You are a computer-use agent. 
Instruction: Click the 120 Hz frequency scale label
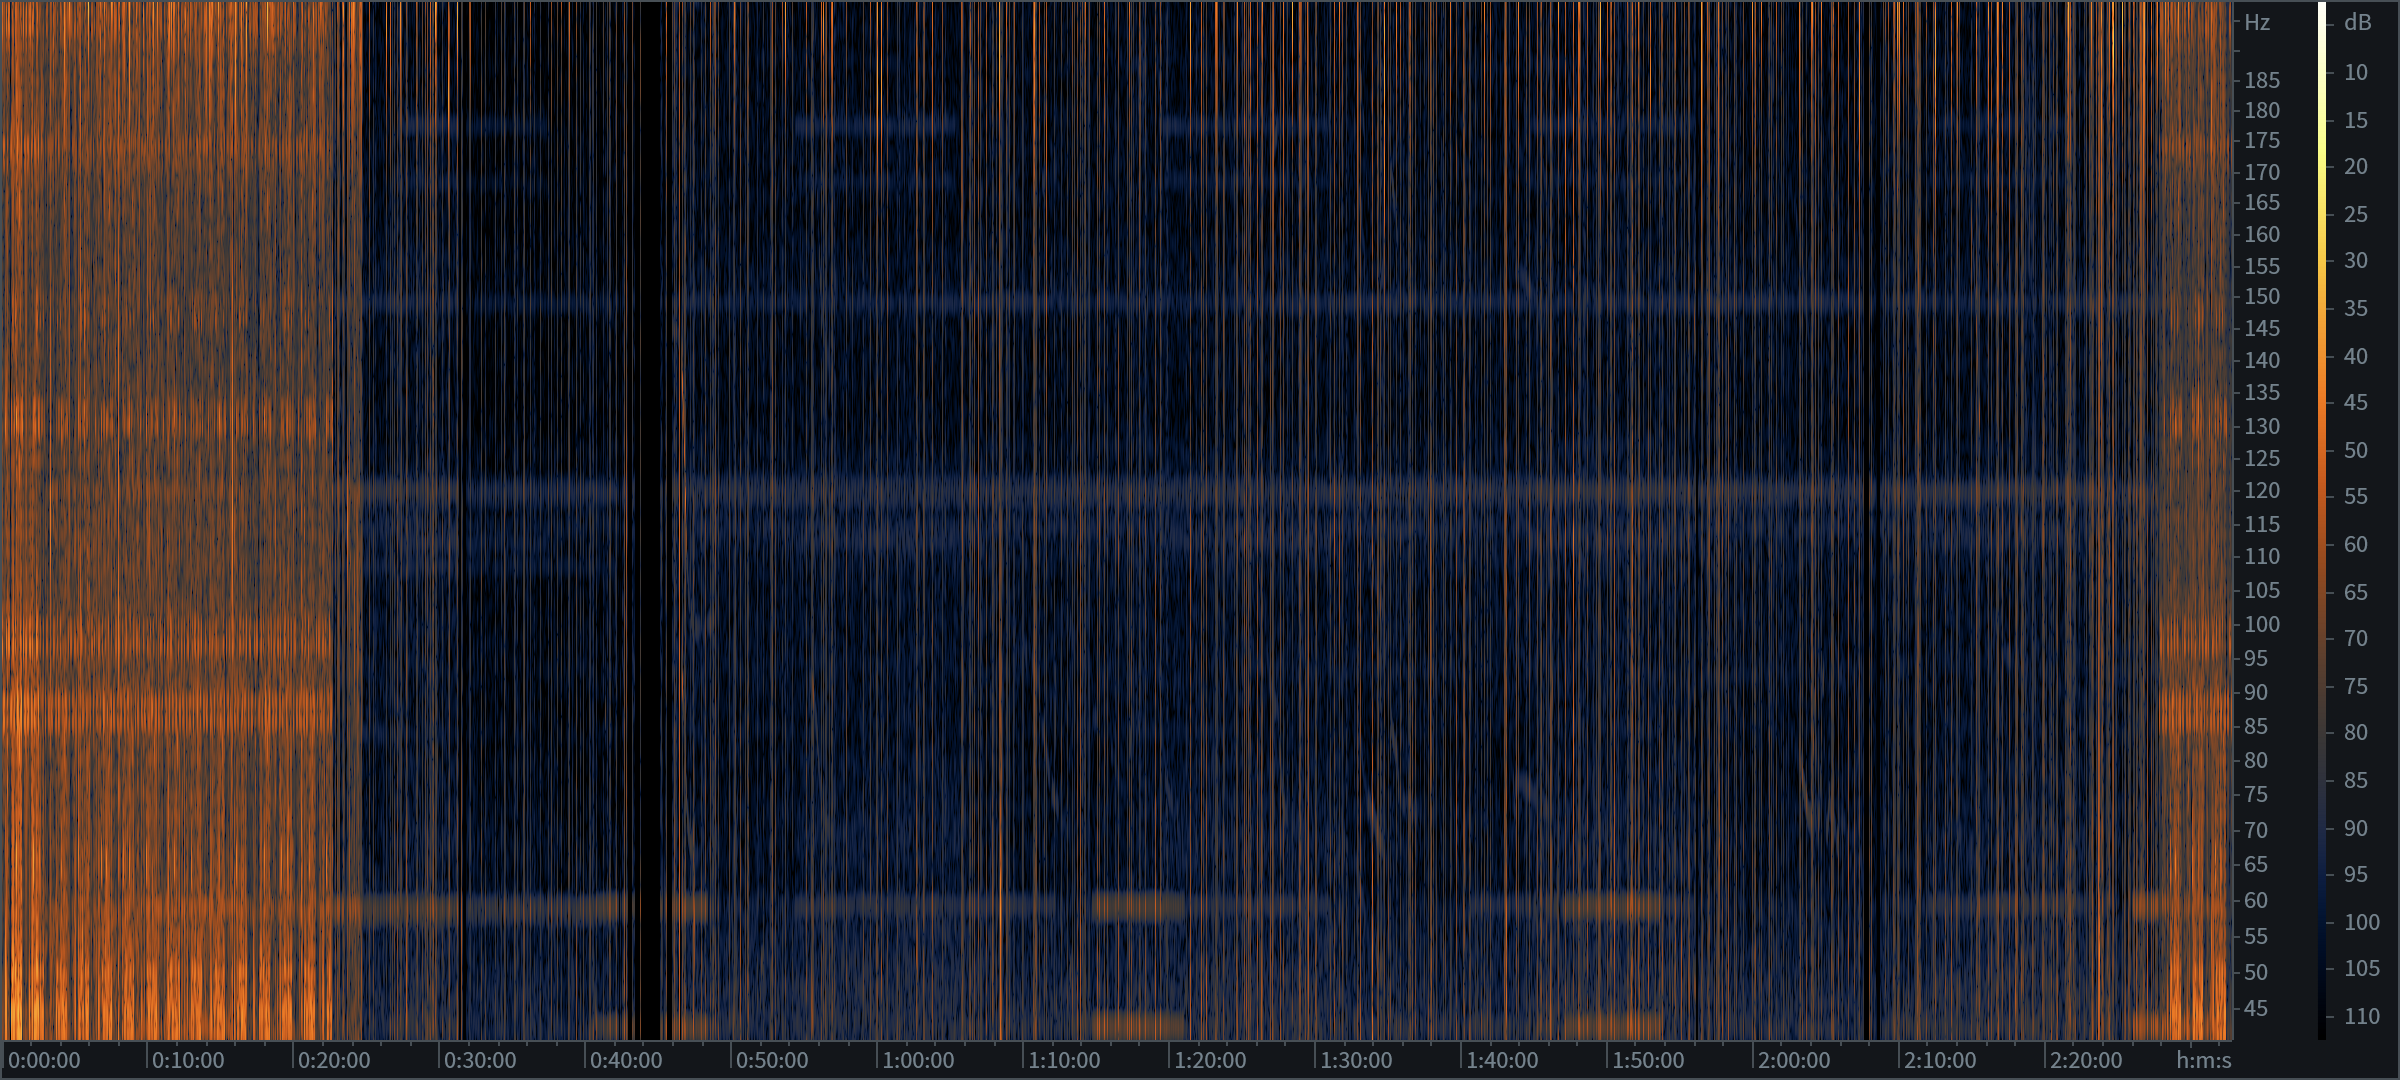tap(2262, 490)
